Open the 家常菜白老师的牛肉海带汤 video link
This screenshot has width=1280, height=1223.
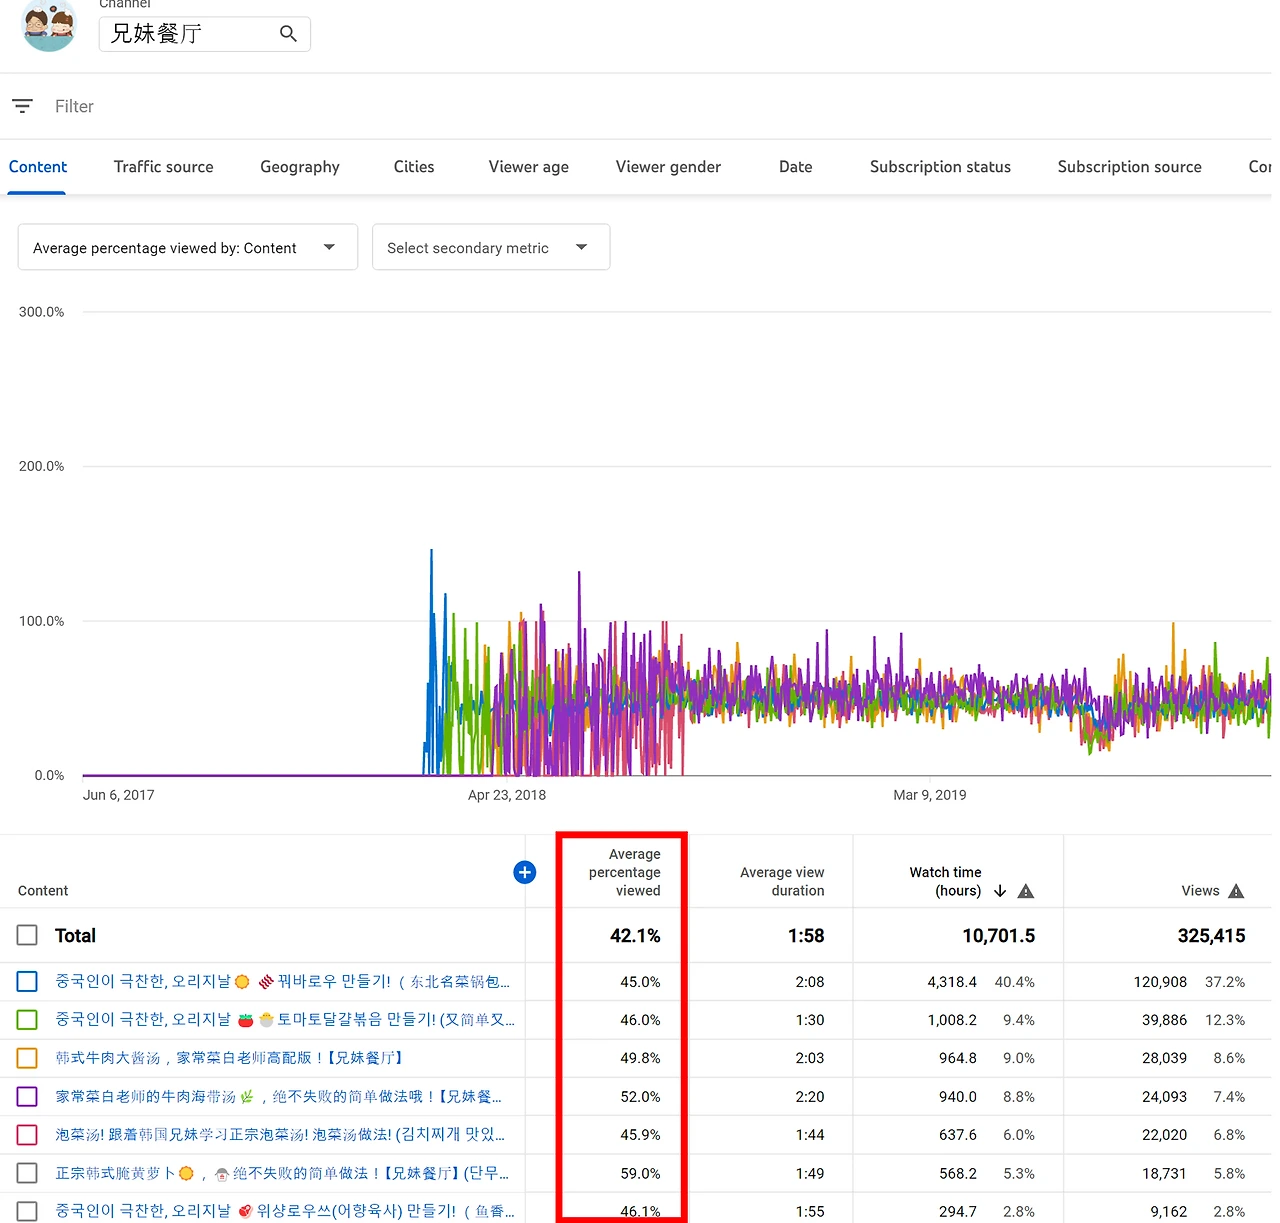[x=278, y=1097]
